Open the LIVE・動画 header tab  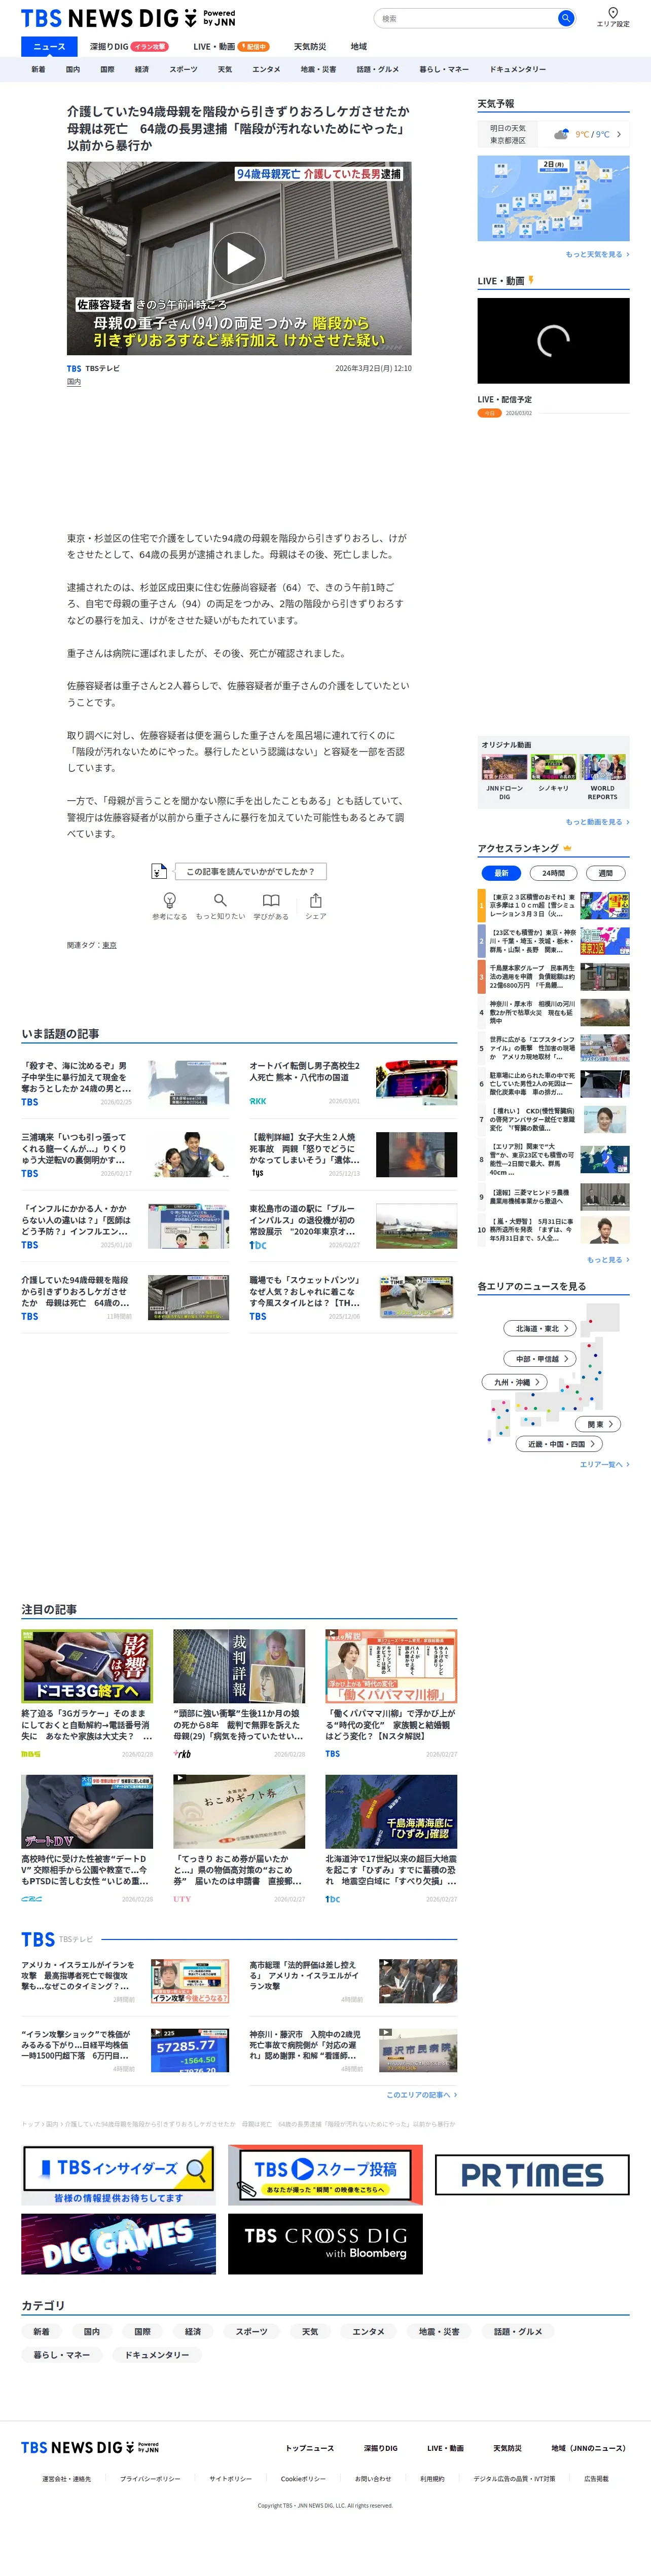point(231,47)
